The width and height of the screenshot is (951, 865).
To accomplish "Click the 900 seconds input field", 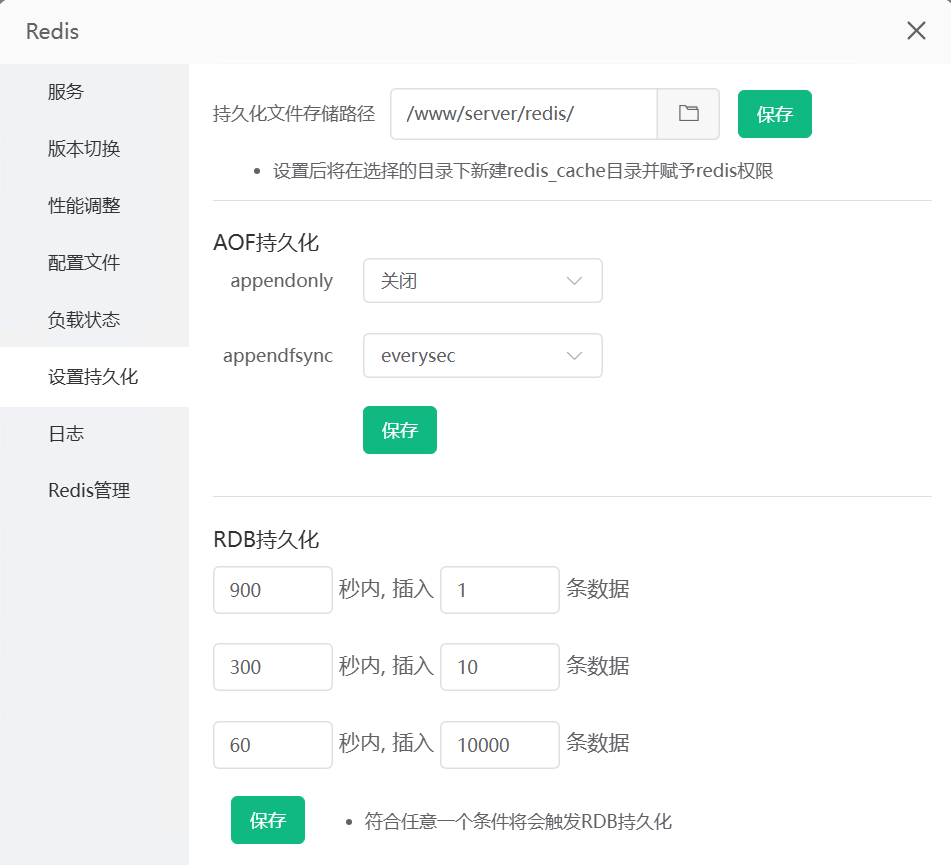I will click(273, 590).
